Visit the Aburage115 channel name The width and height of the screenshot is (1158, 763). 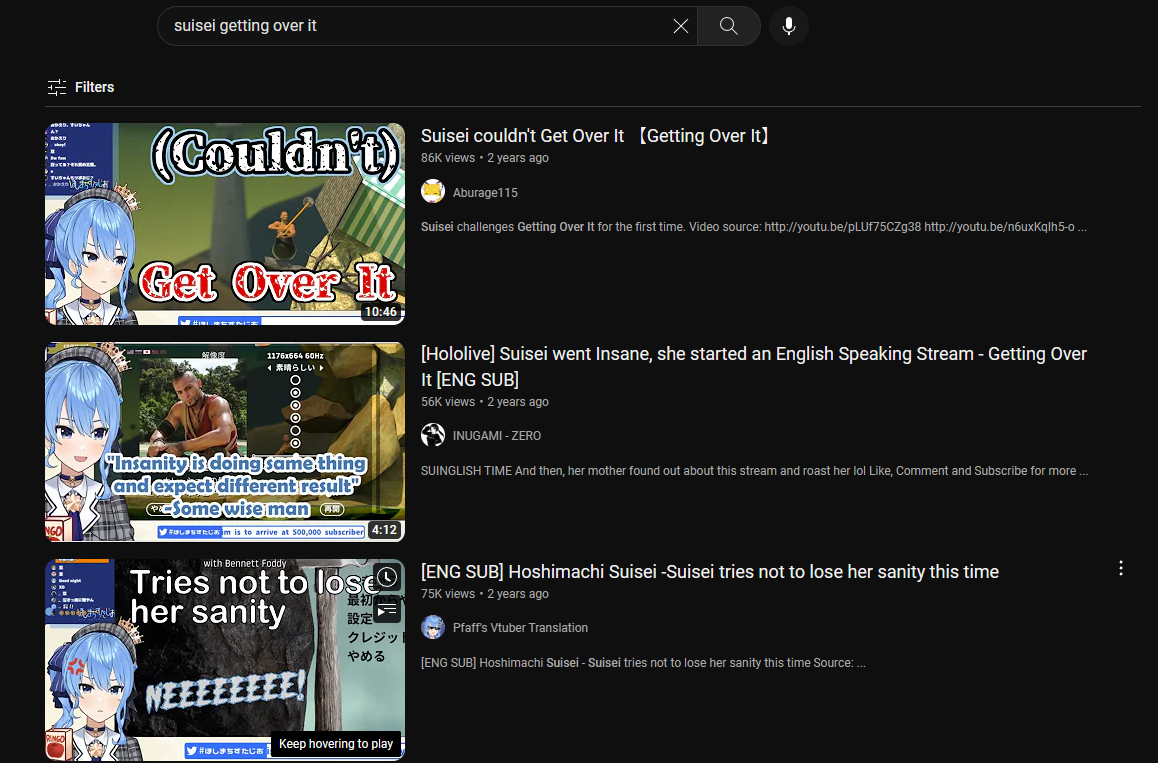[485, 192]
